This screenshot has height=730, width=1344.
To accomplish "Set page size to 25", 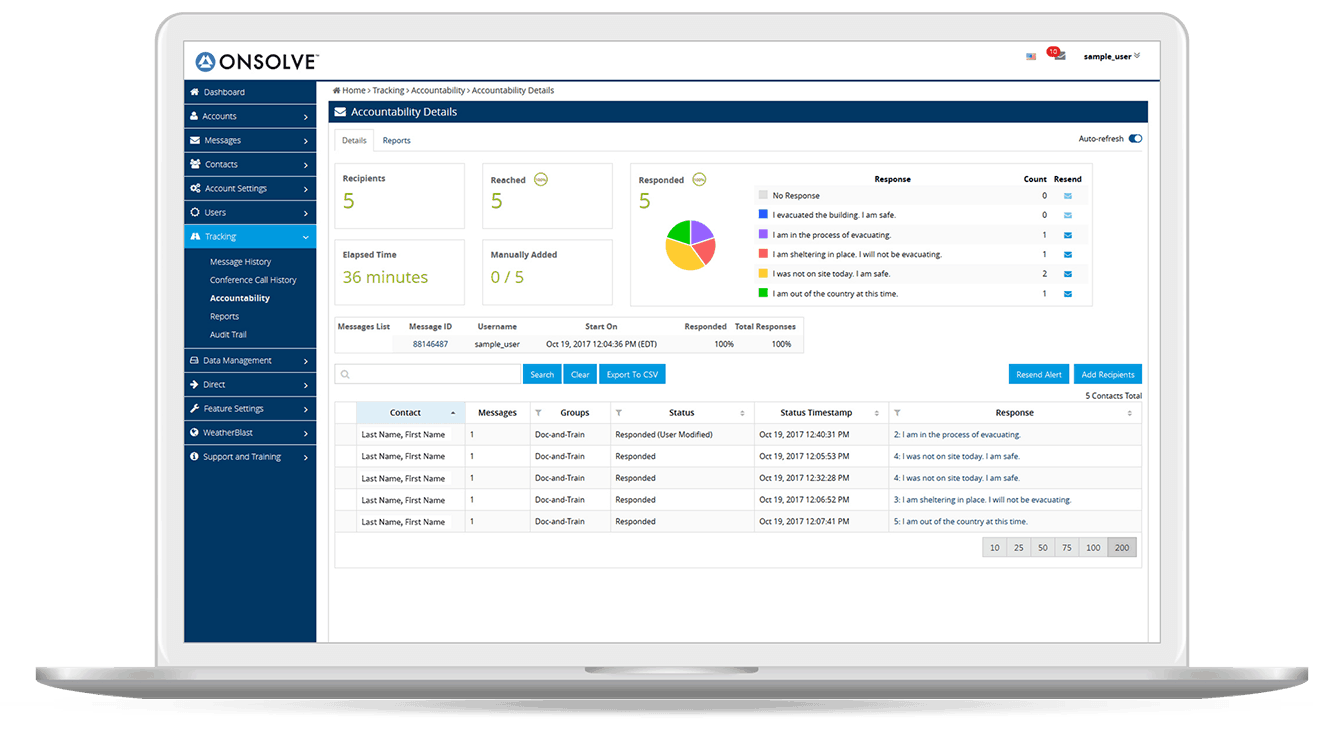I will point(1019,548).
